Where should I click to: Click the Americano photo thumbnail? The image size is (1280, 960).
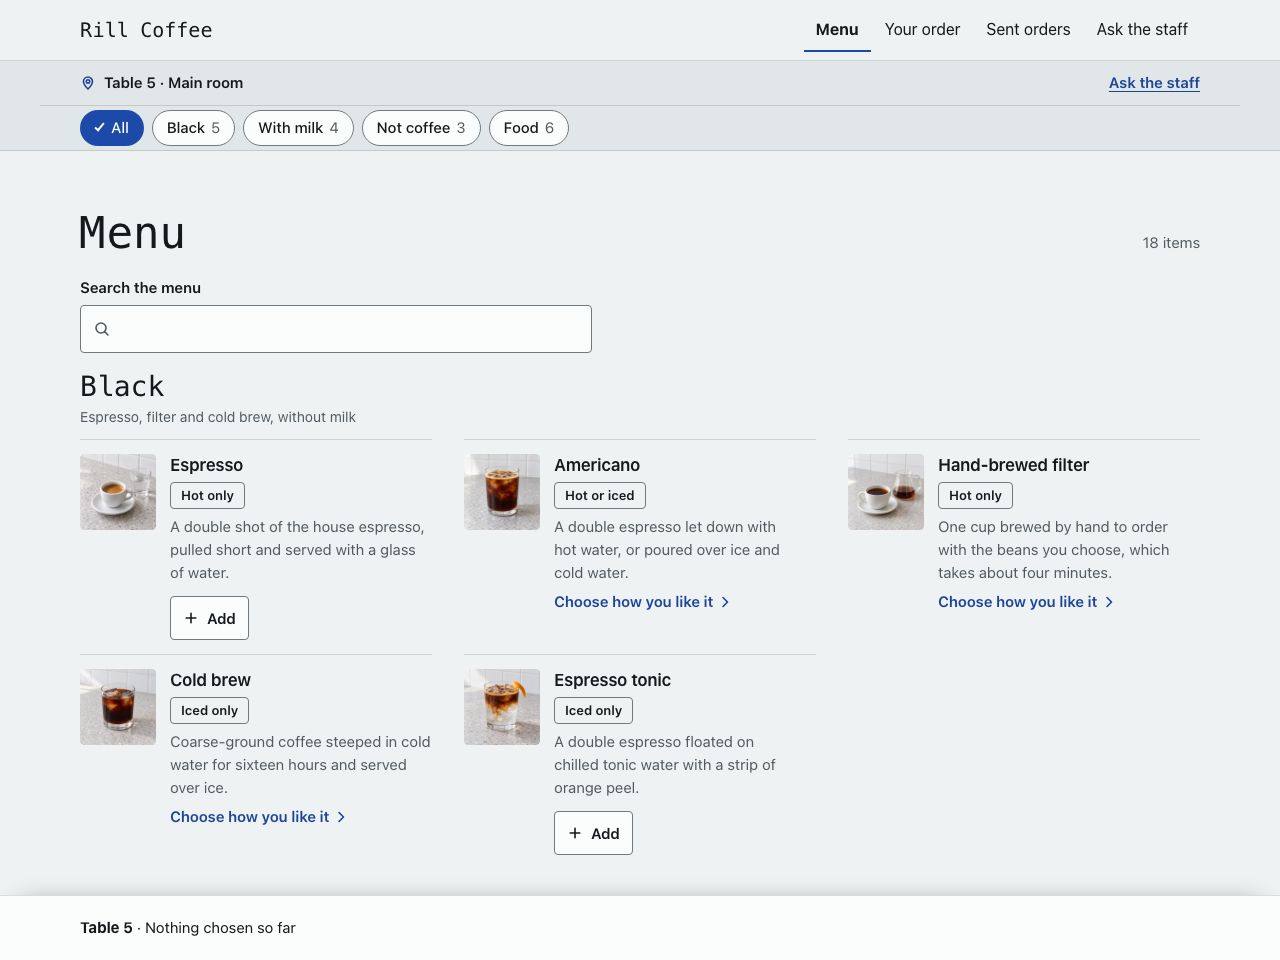coord(502,492)
